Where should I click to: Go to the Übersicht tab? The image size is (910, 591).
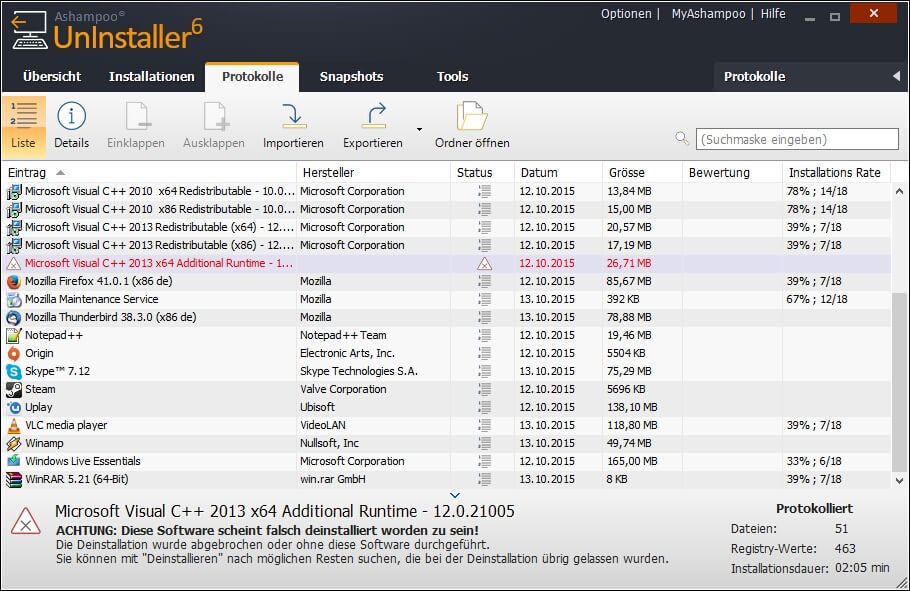tap(52, 77)
